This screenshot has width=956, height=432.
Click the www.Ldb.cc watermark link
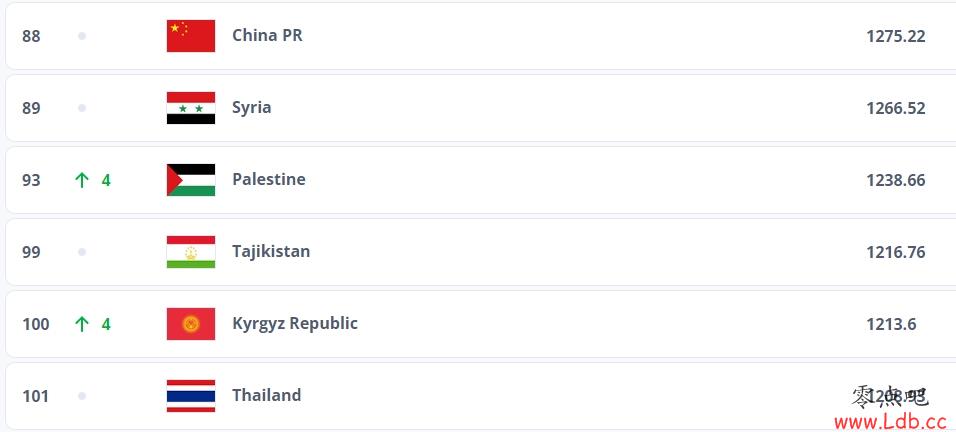point(890,421)
